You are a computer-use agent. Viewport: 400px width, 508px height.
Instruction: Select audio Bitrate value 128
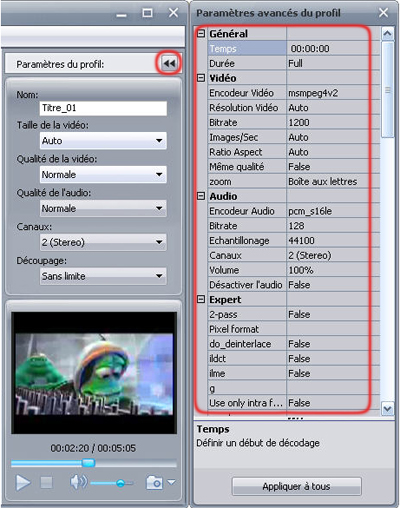coord(333,226)
